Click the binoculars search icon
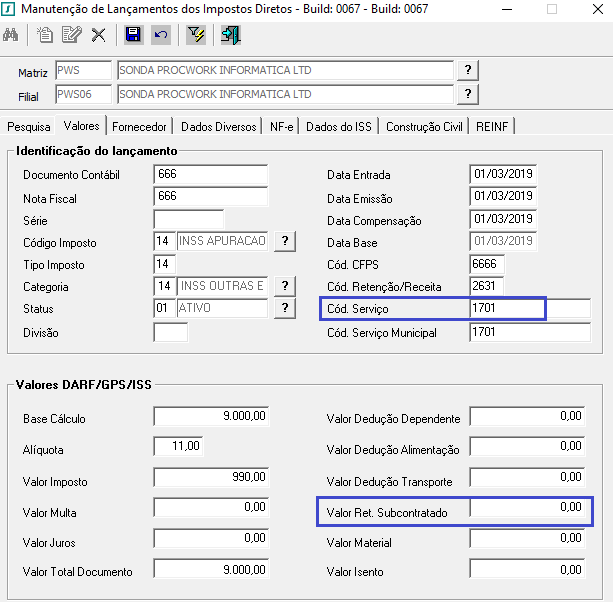The image size is (613, 602). click(x=11, y=35)
